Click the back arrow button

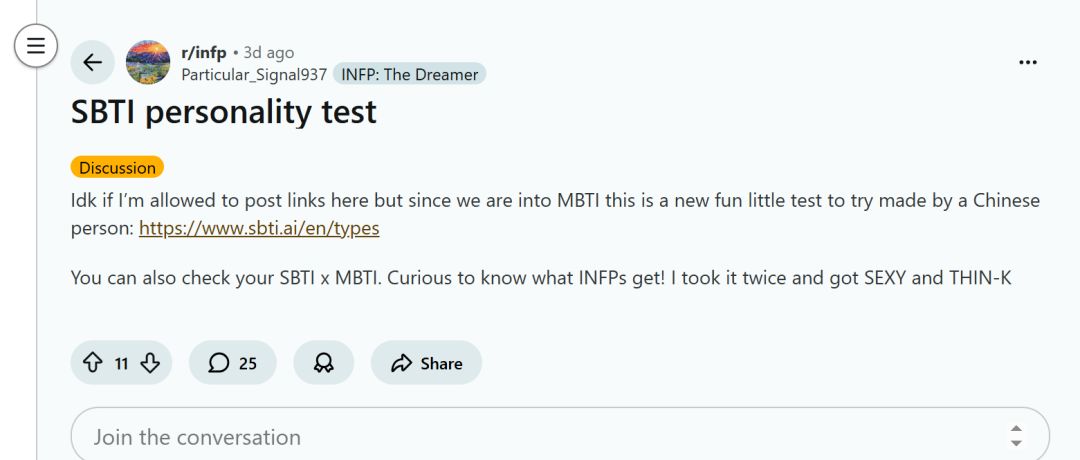point(92,62)
